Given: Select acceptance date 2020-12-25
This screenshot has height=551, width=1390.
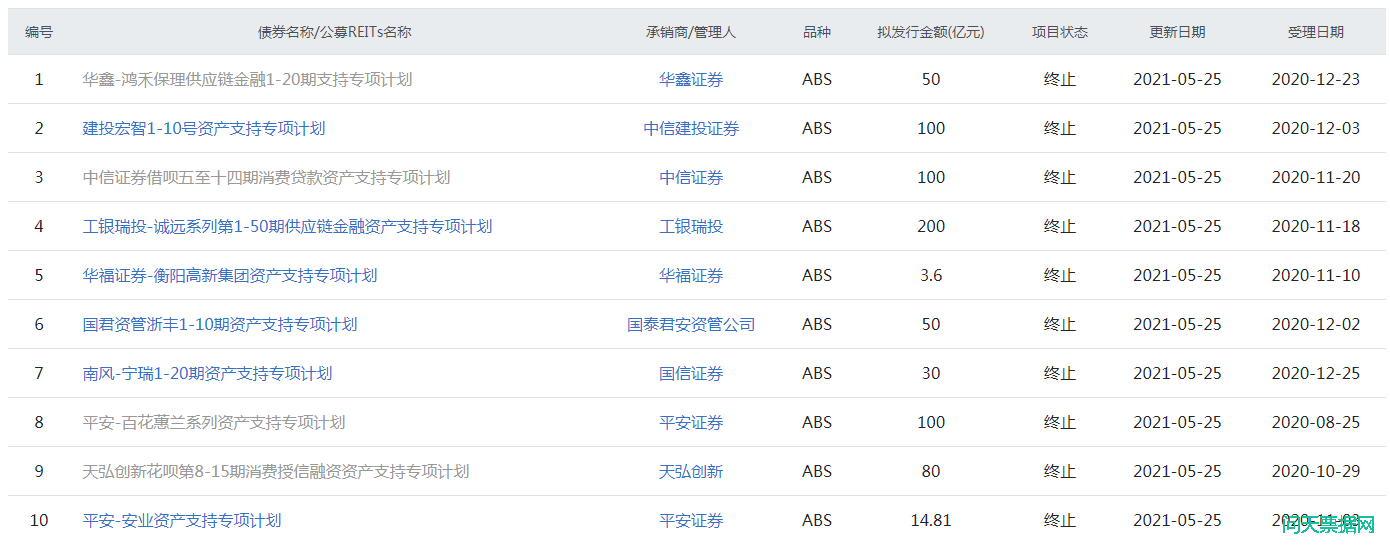Looking at the screenshot, I should (1316, 373).
